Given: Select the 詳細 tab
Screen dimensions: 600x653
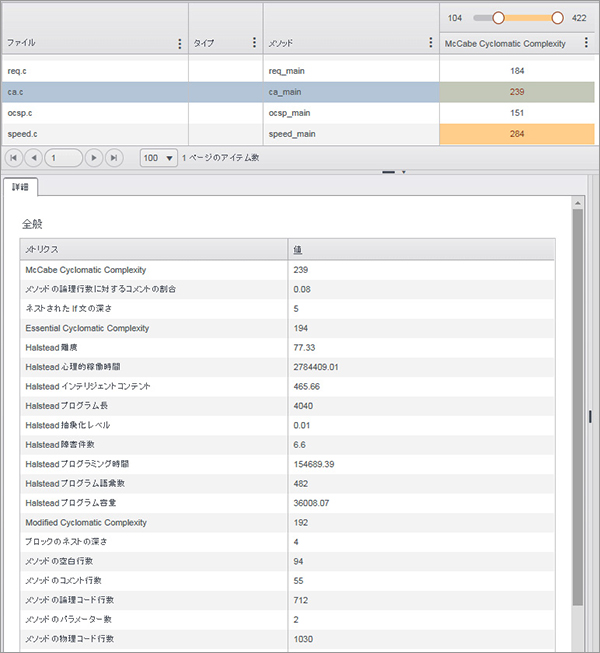Looking at the screenshot, I should [20, 187].
